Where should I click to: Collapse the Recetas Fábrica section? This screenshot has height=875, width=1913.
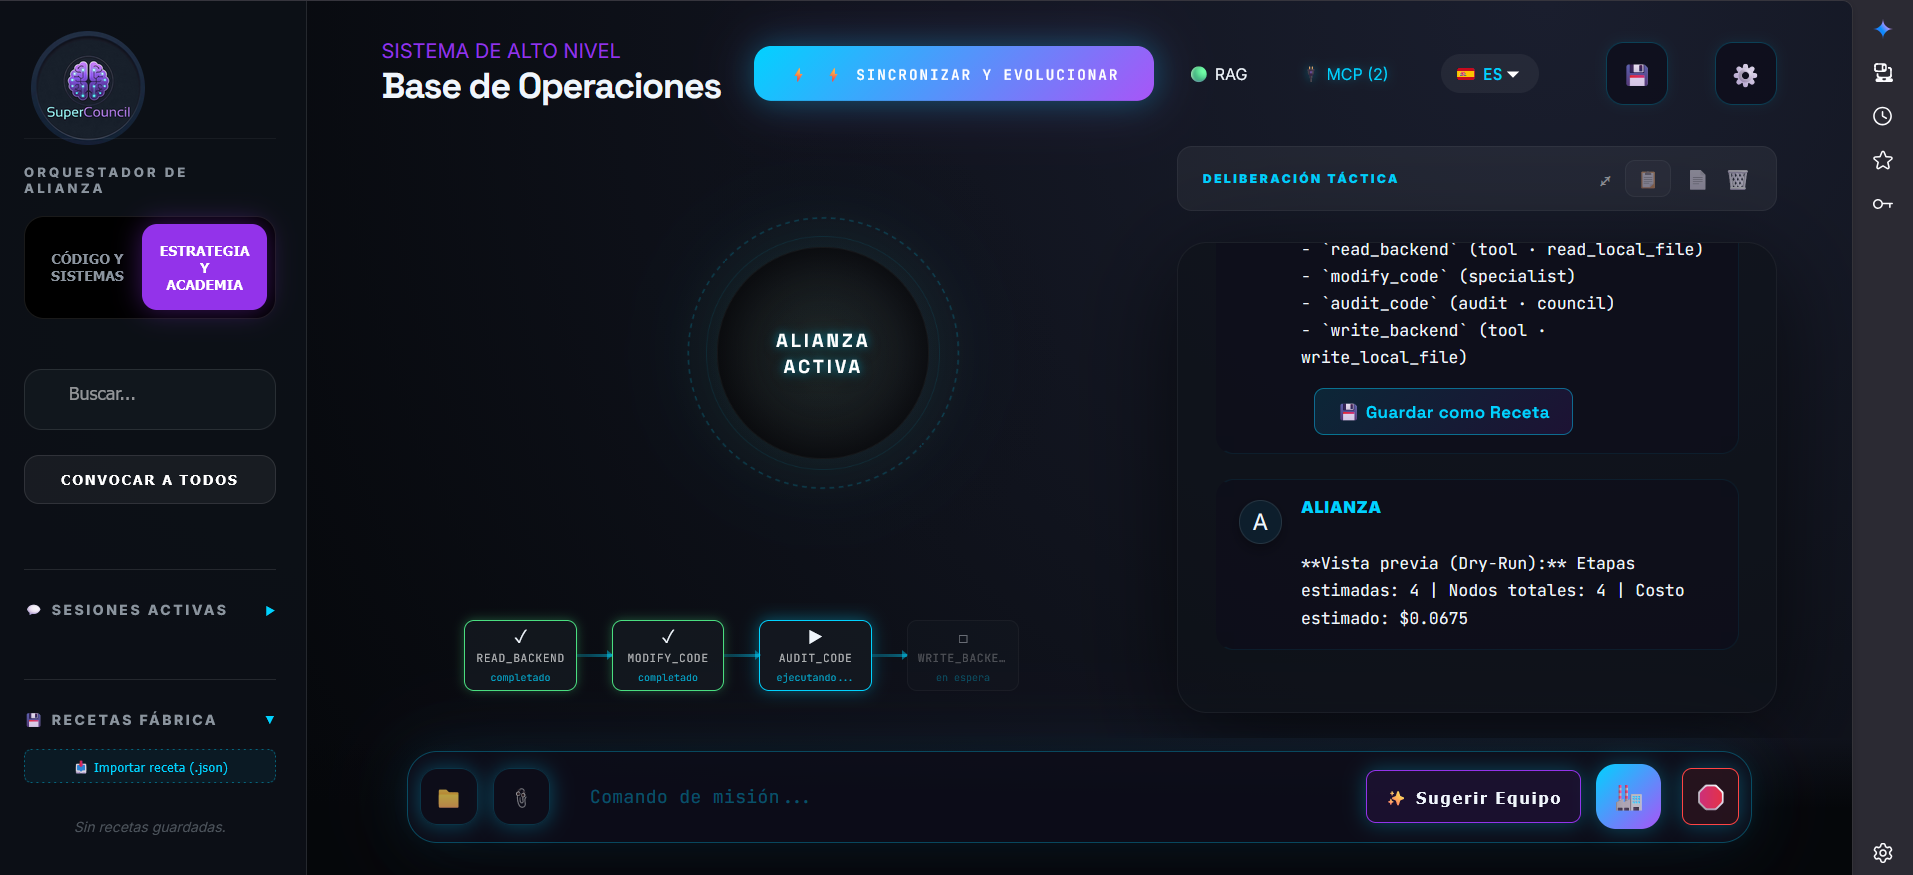[150, 720]
